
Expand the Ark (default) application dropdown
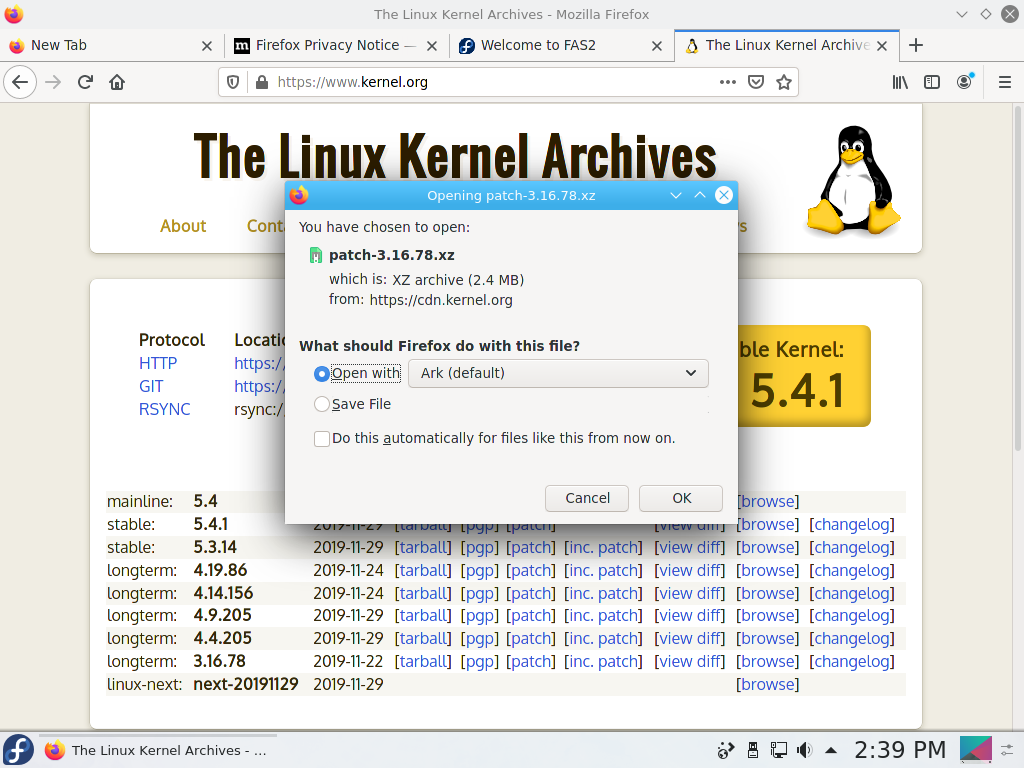coord(558,374)
